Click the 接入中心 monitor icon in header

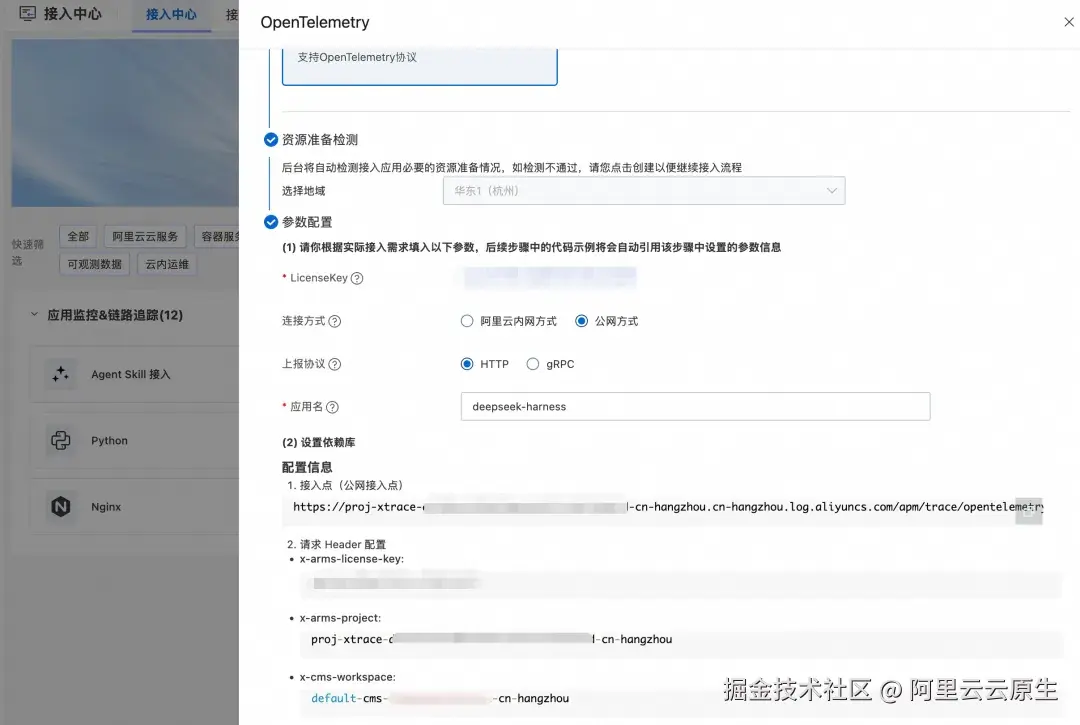click(28, 13)
